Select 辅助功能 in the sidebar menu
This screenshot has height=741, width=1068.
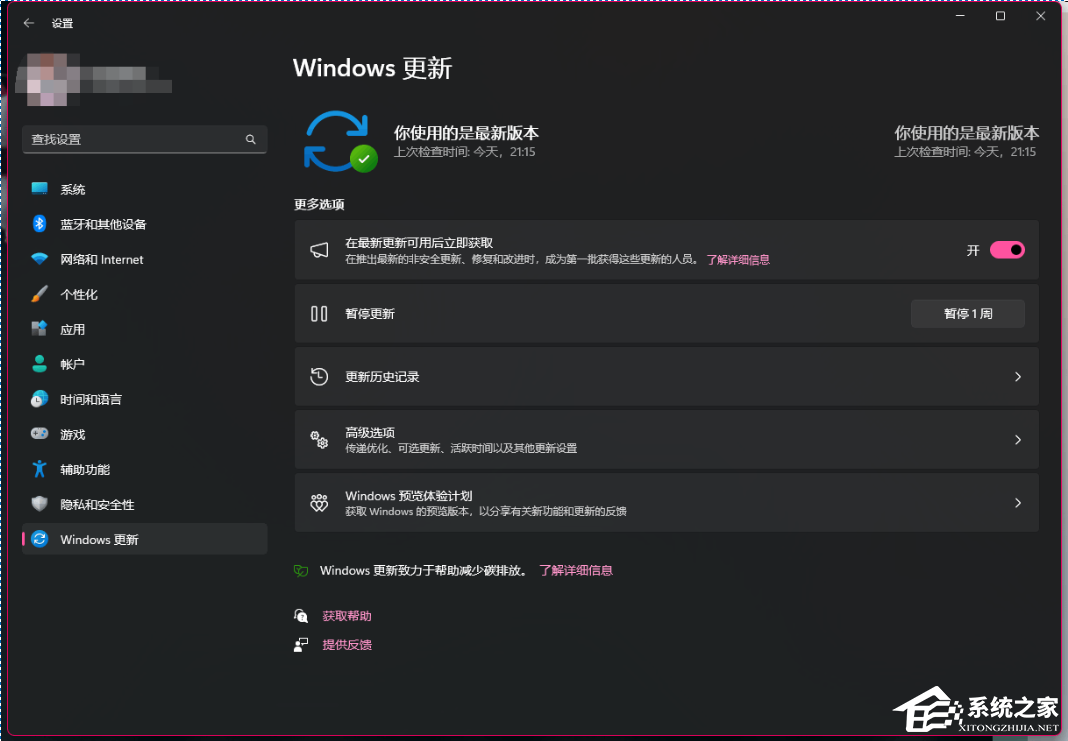tap(85, 469)
